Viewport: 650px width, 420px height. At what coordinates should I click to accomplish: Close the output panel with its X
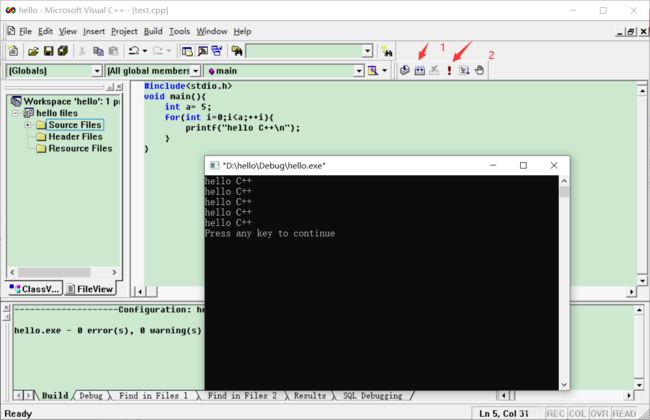6,308
